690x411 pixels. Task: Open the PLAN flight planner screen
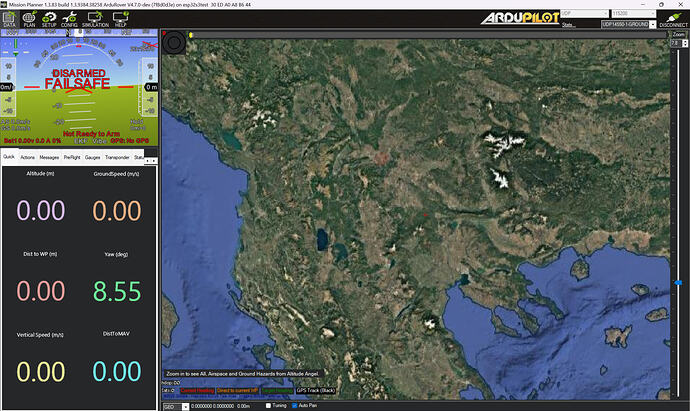(29, 19)
